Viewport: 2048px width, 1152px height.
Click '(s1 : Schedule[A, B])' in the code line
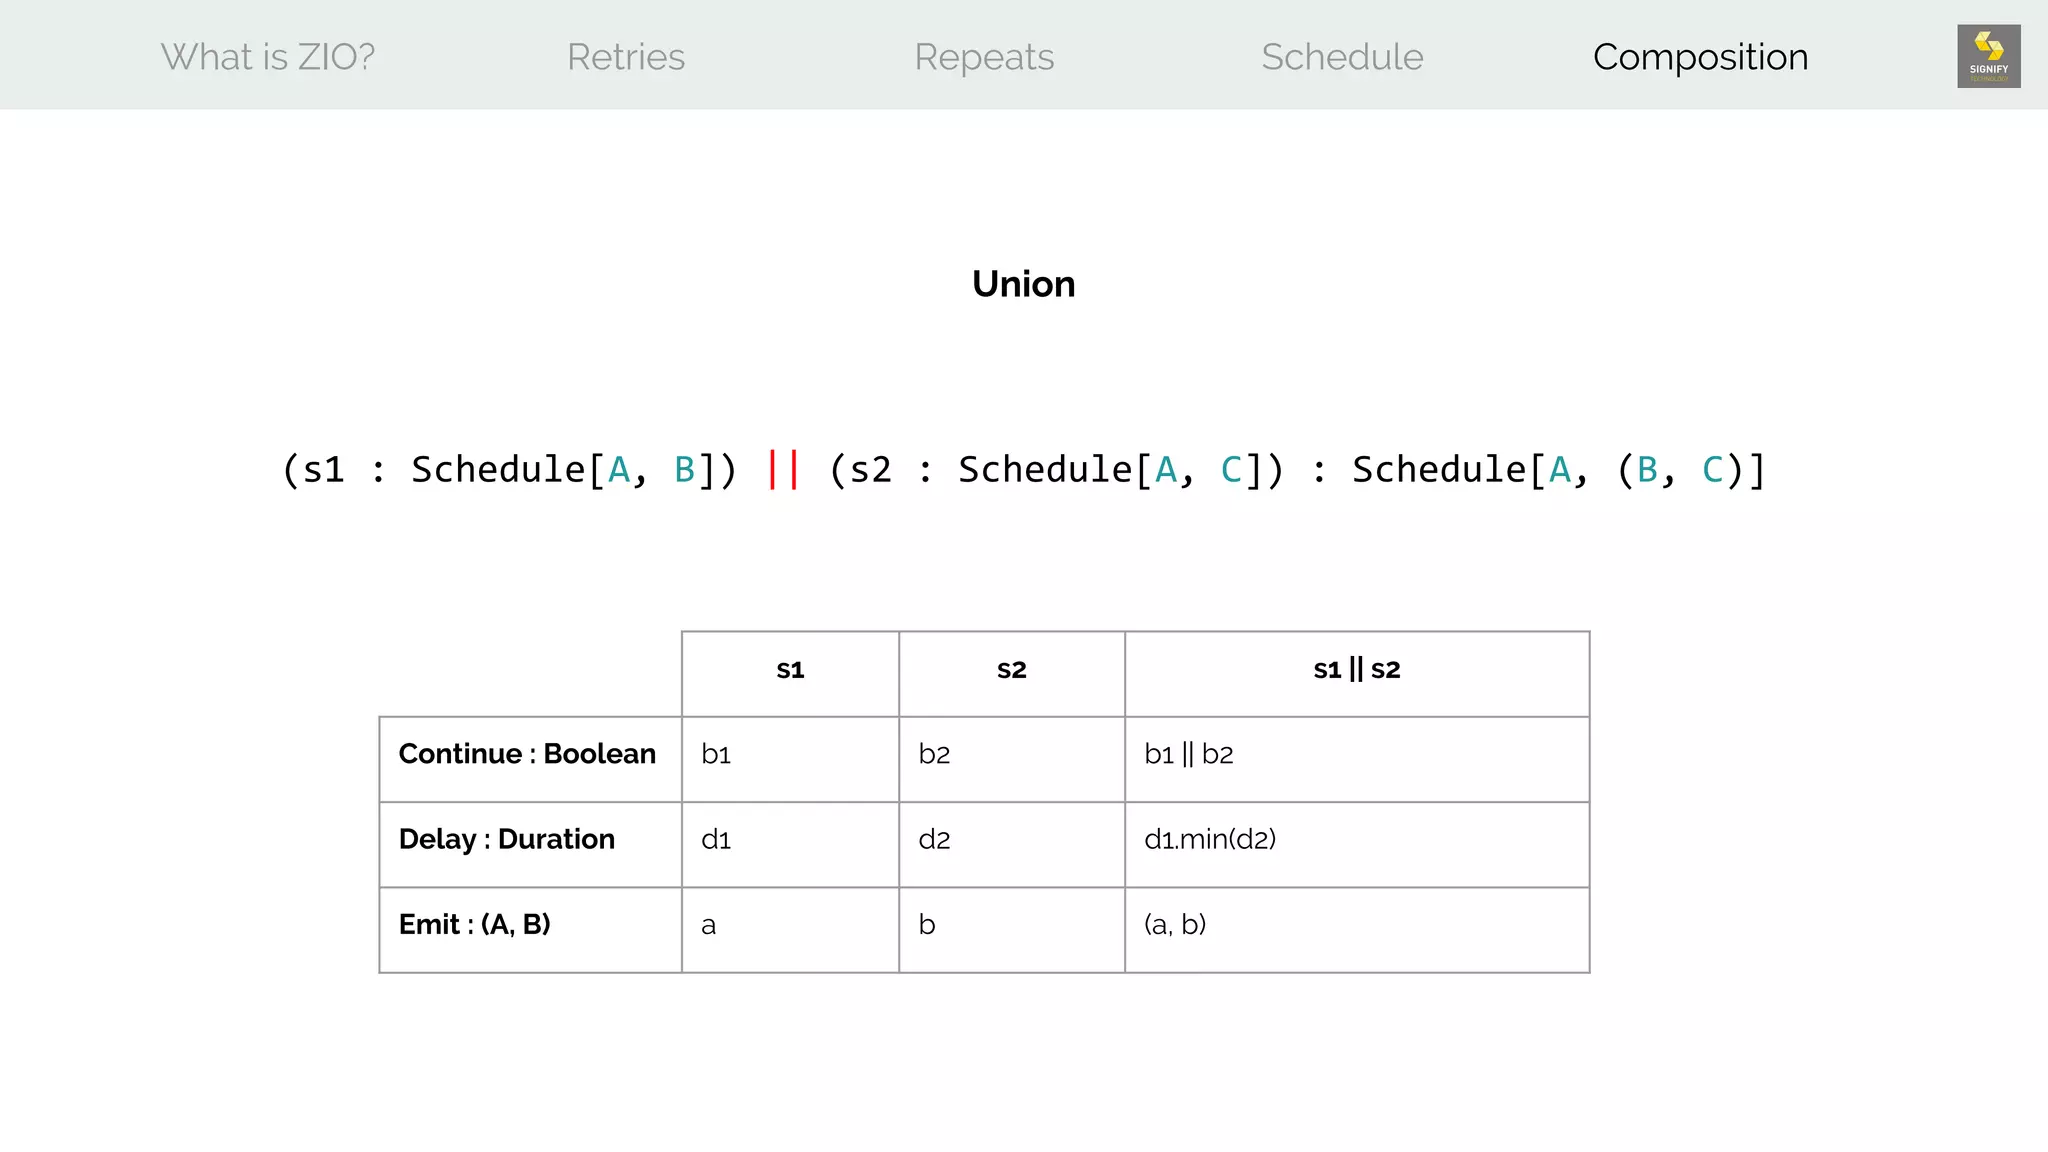(510, 469)
